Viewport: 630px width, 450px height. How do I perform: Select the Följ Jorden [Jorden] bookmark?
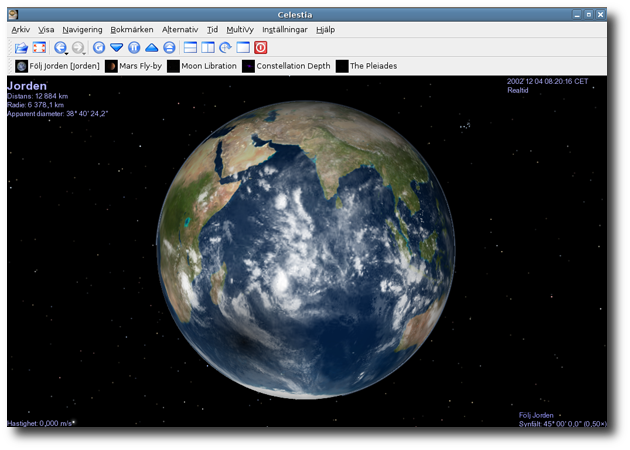(x=57, y=66)
